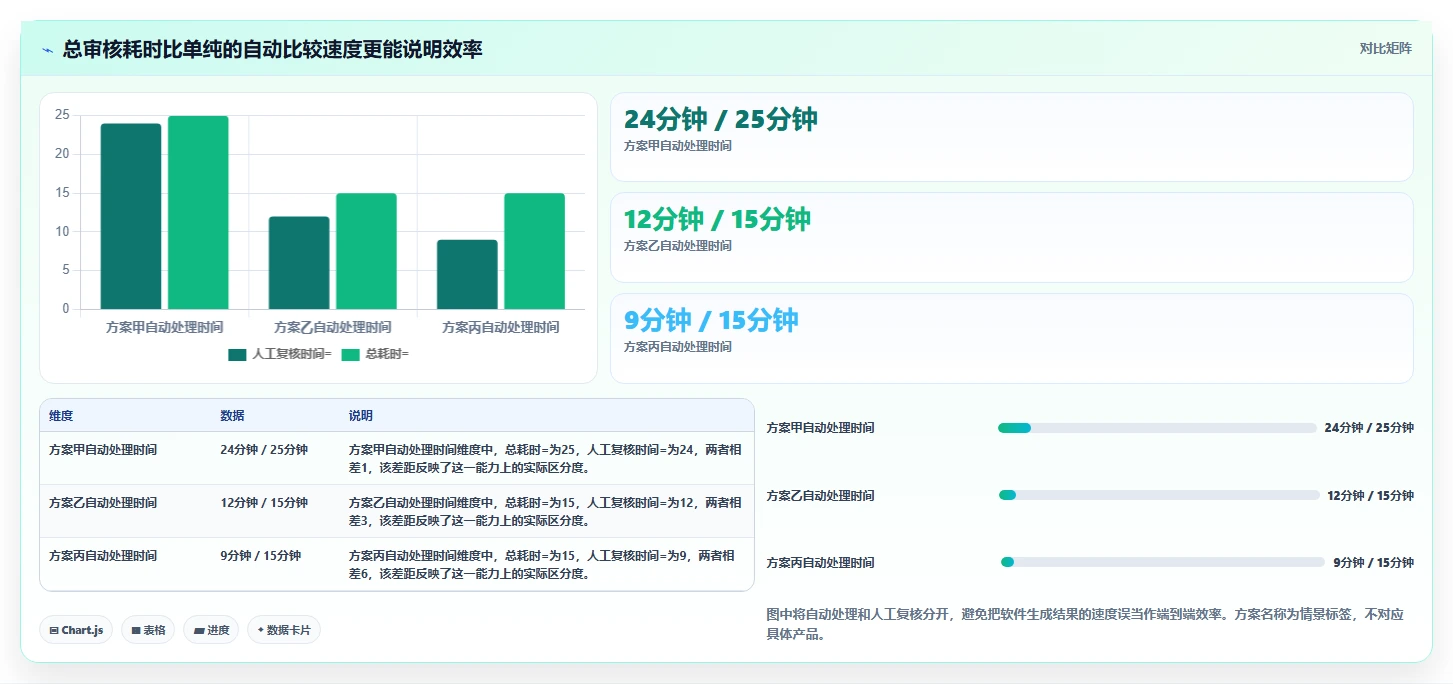Click the 方案甲 dark green bar
The height and width of the screenshot is (684, 1453).
(x=131, y=216)
